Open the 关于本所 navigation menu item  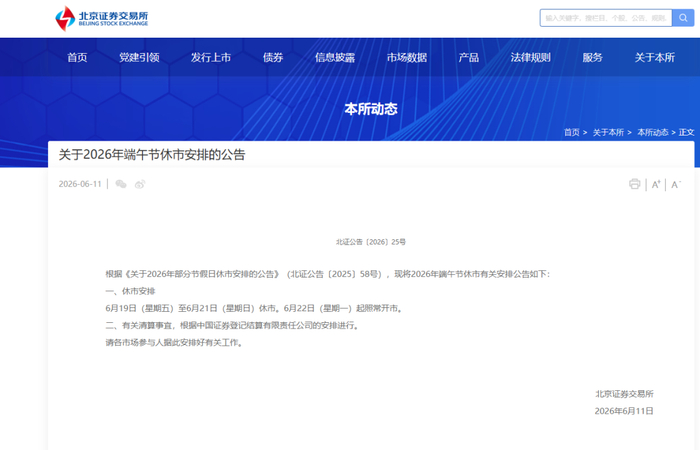(x=654, y=57)
